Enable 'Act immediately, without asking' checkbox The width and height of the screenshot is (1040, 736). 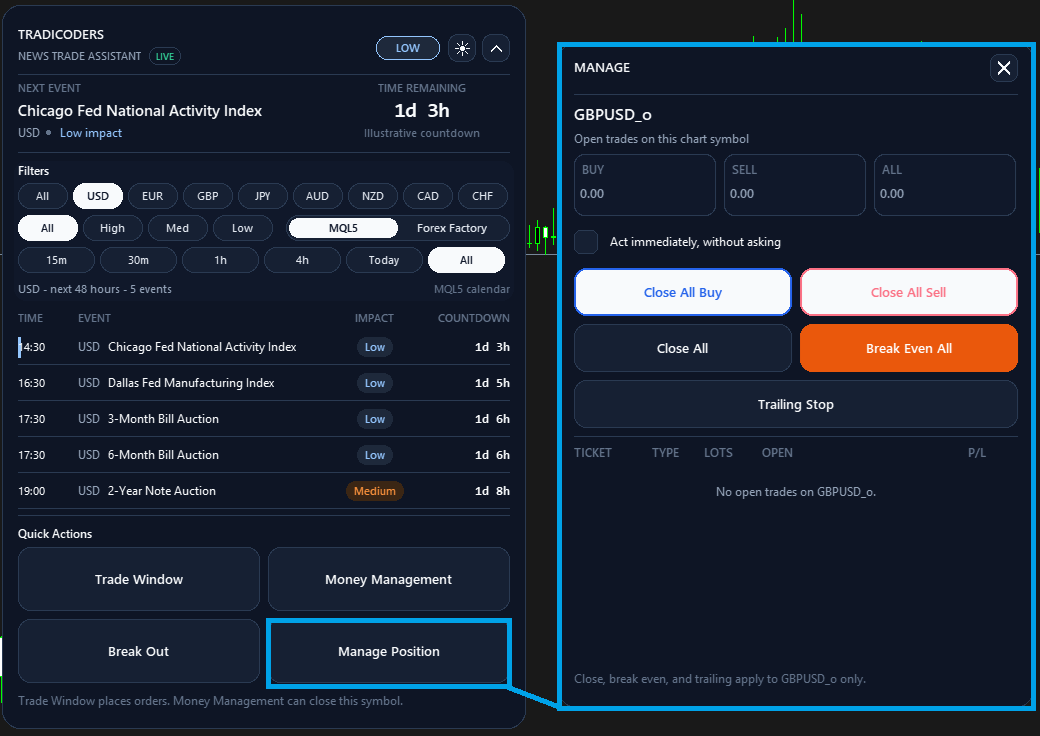coord(586,242)
